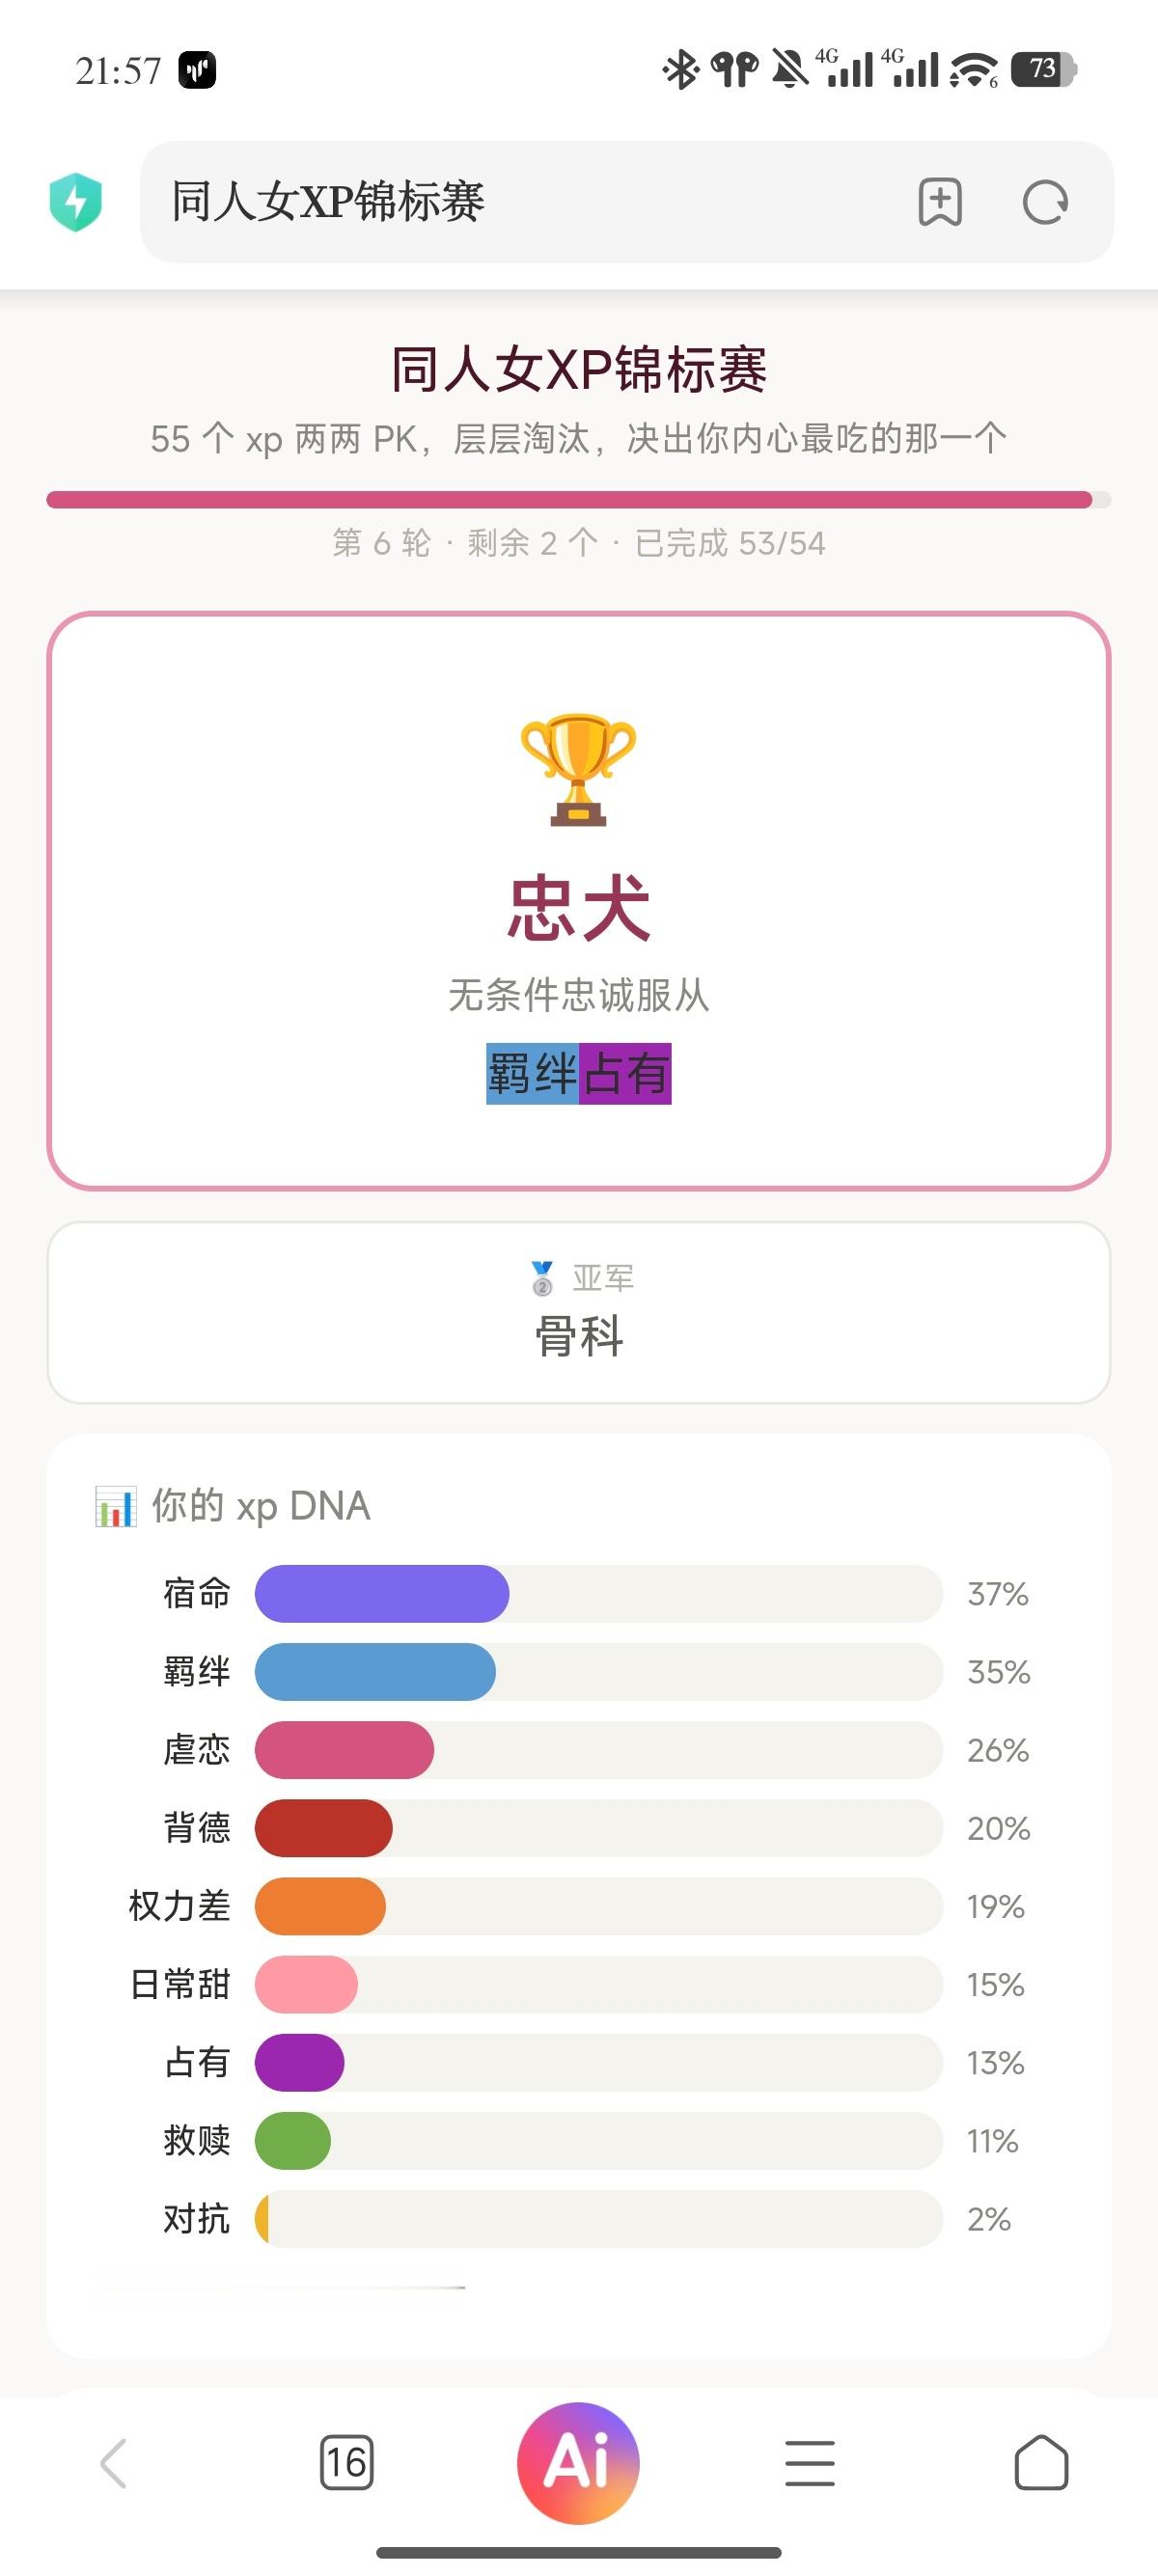1158x2576 pixels.
Task: Open the browser hamburger menu
Action: 810,2462
